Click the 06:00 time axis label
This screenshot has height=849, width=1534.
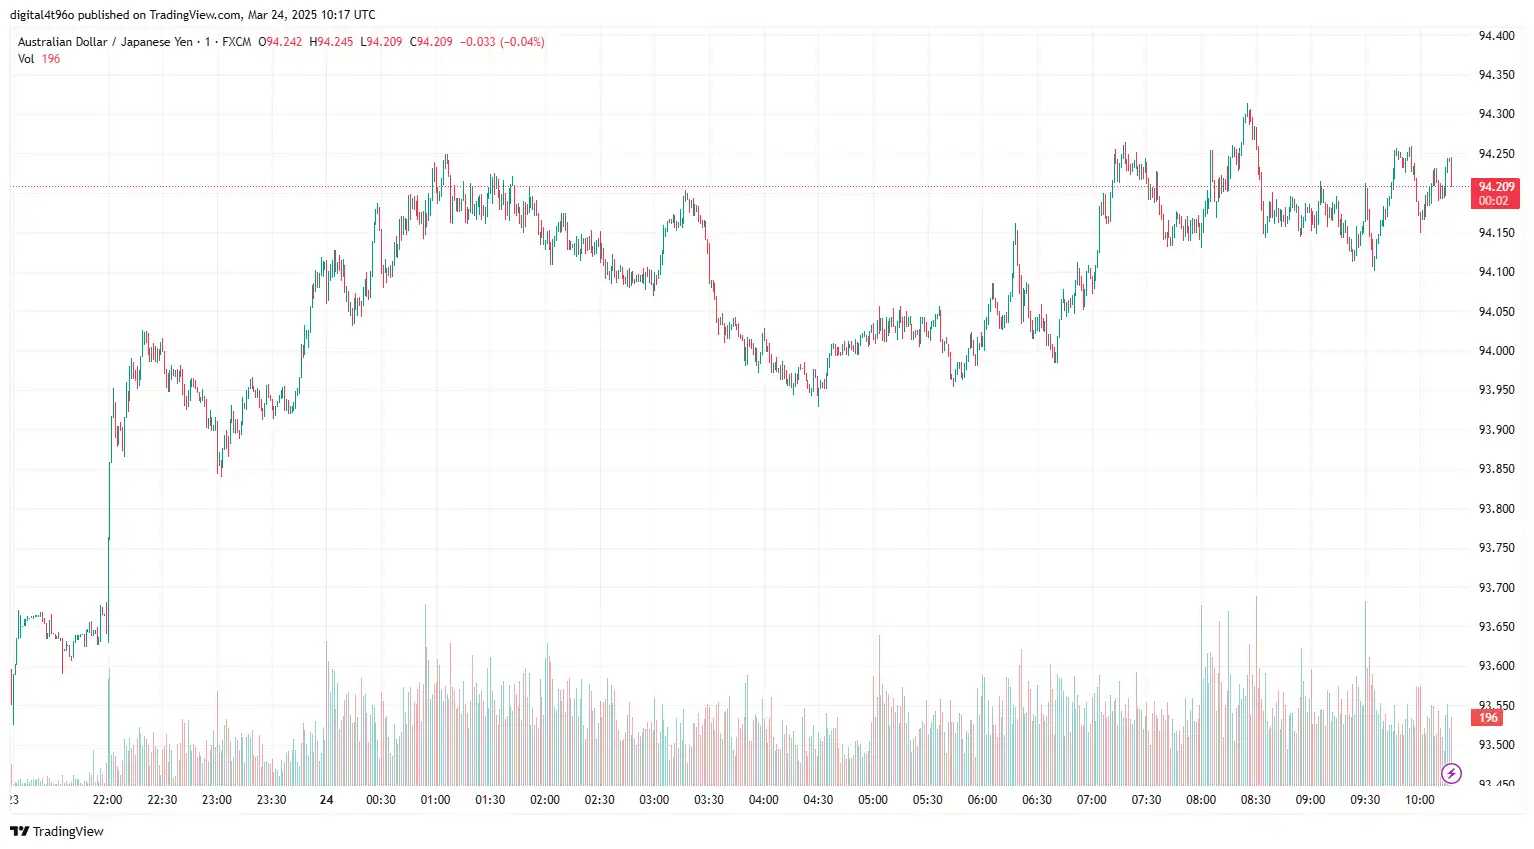[982, 800]
